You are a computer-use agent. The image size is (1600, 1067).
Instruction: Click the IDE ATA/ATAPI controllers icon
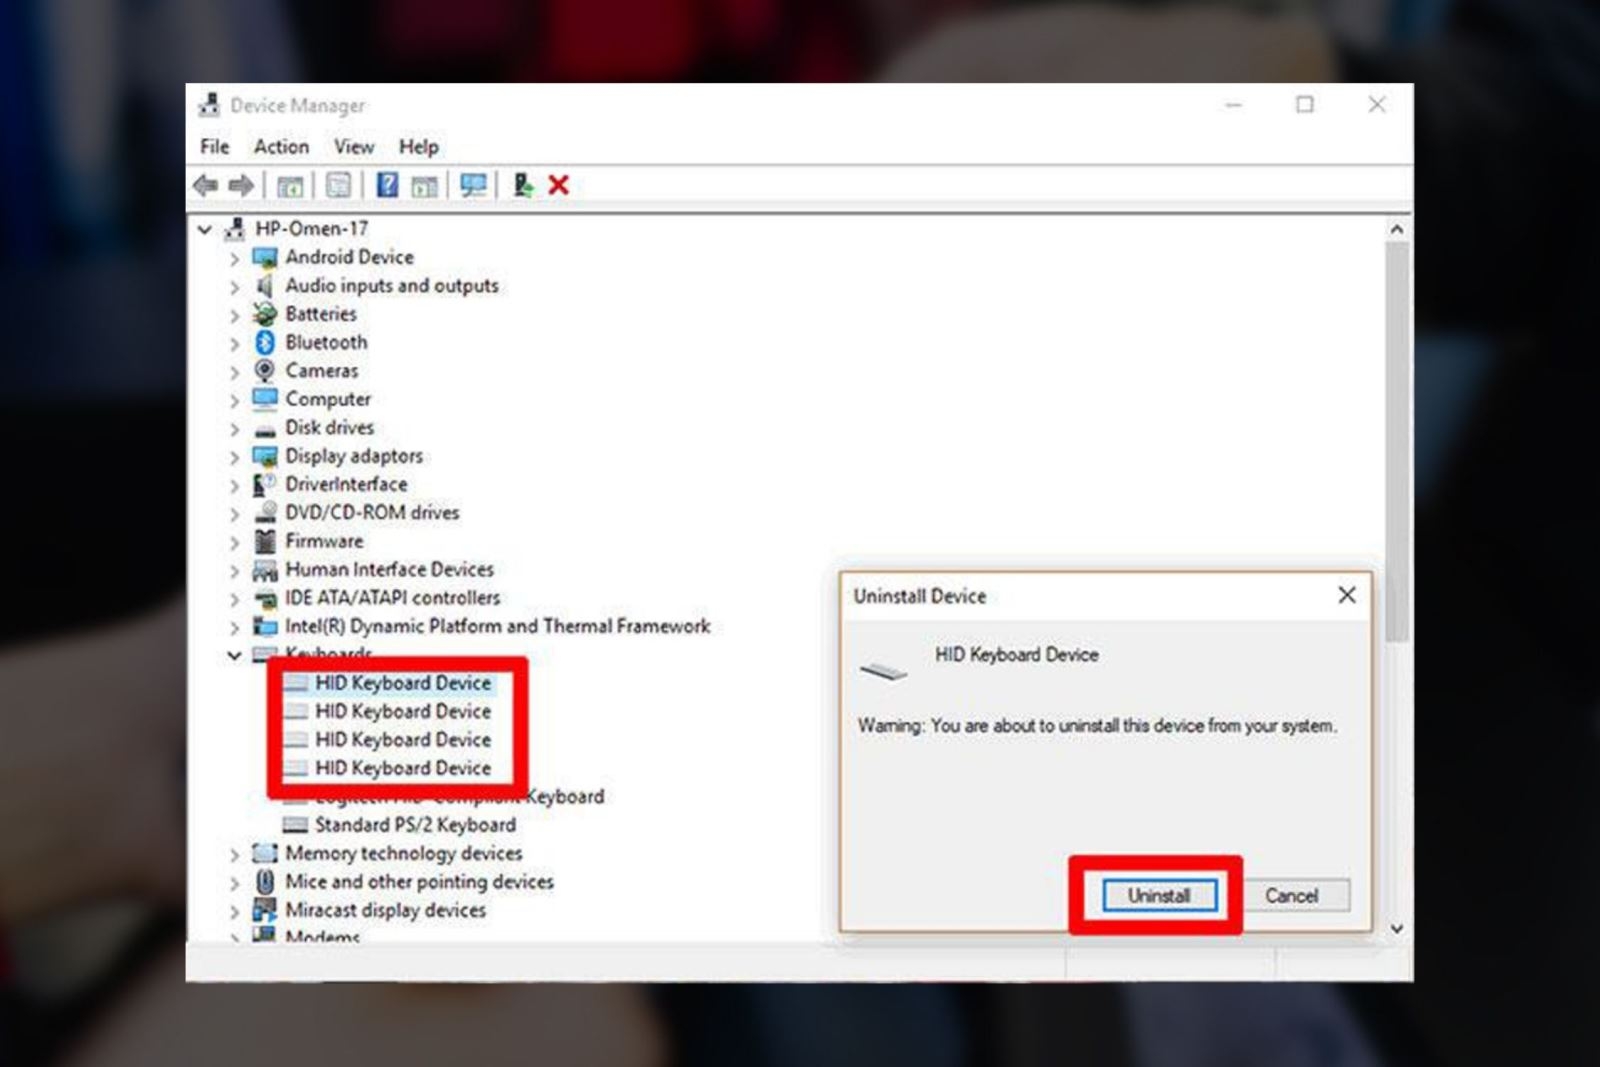click(265, 598)
